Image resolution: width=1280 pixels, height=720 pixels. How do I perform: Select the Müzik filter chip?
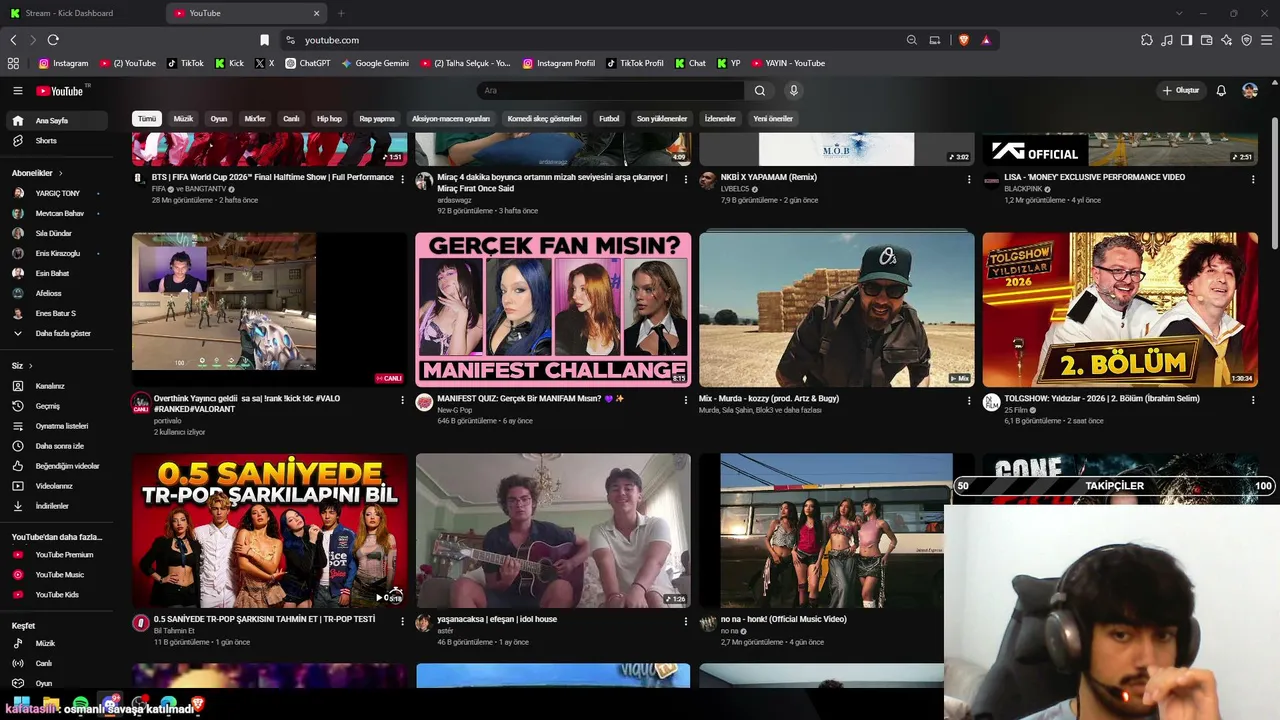[x=183, y=119]
